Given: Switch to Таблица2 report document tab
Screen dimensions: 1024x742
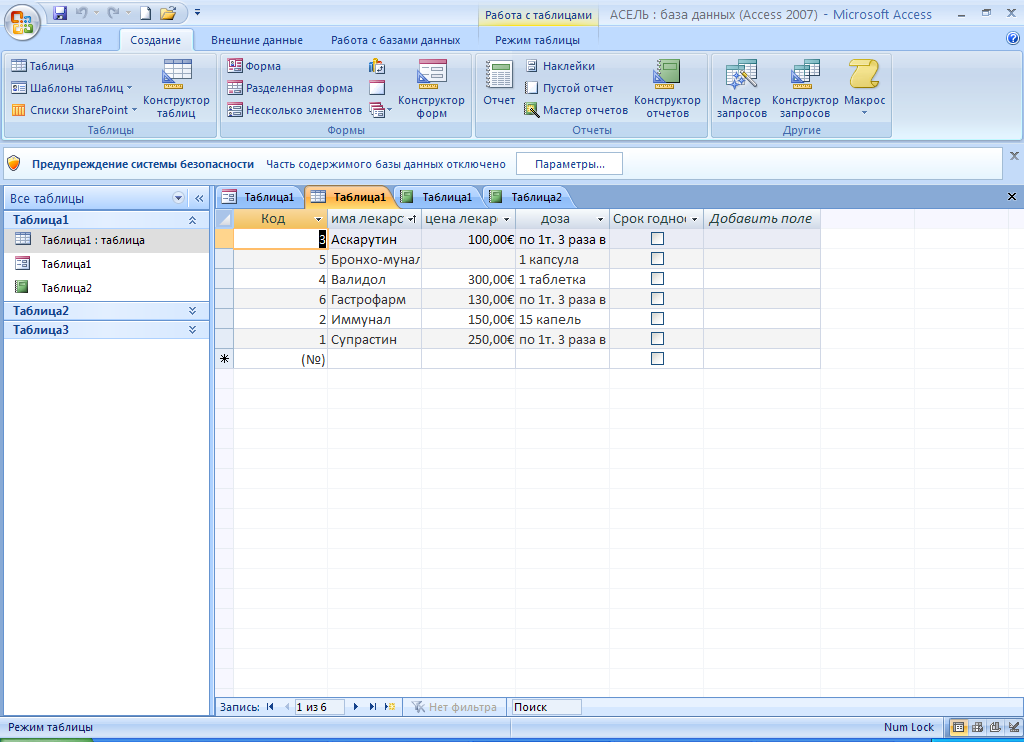Looking at the screenshot, I should click(526, 197).
